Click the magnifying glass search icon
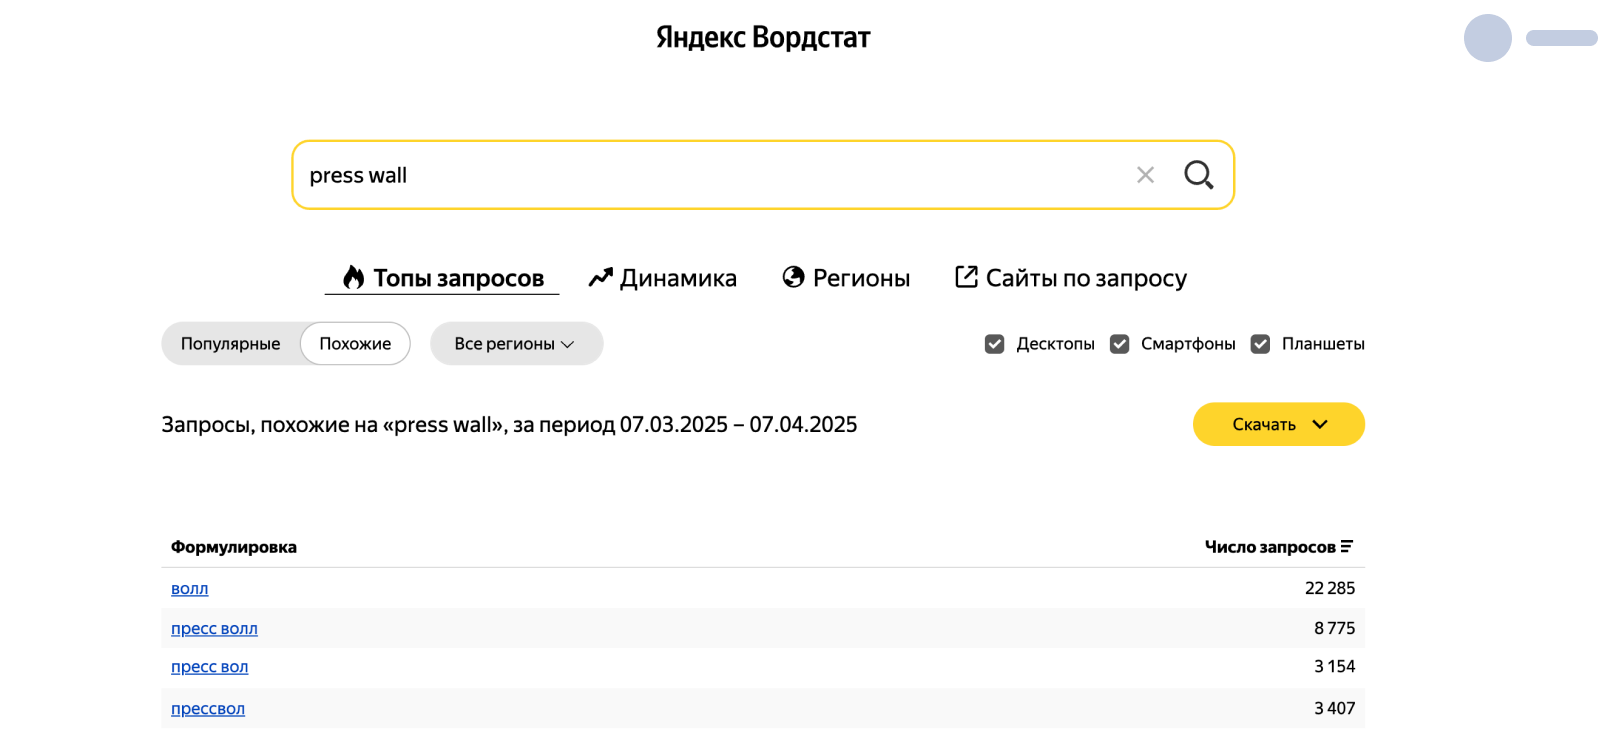The image size is (1608, 730). pyautogui.click(x=1198, y=175)
